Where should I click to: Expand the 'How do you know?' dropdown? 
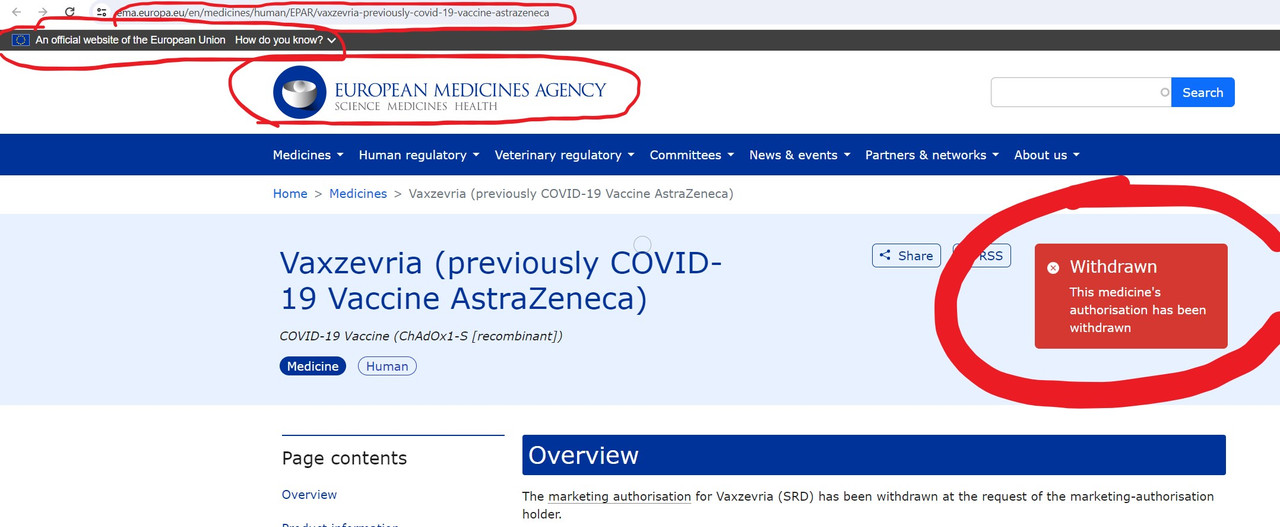(x=285, y=40)
